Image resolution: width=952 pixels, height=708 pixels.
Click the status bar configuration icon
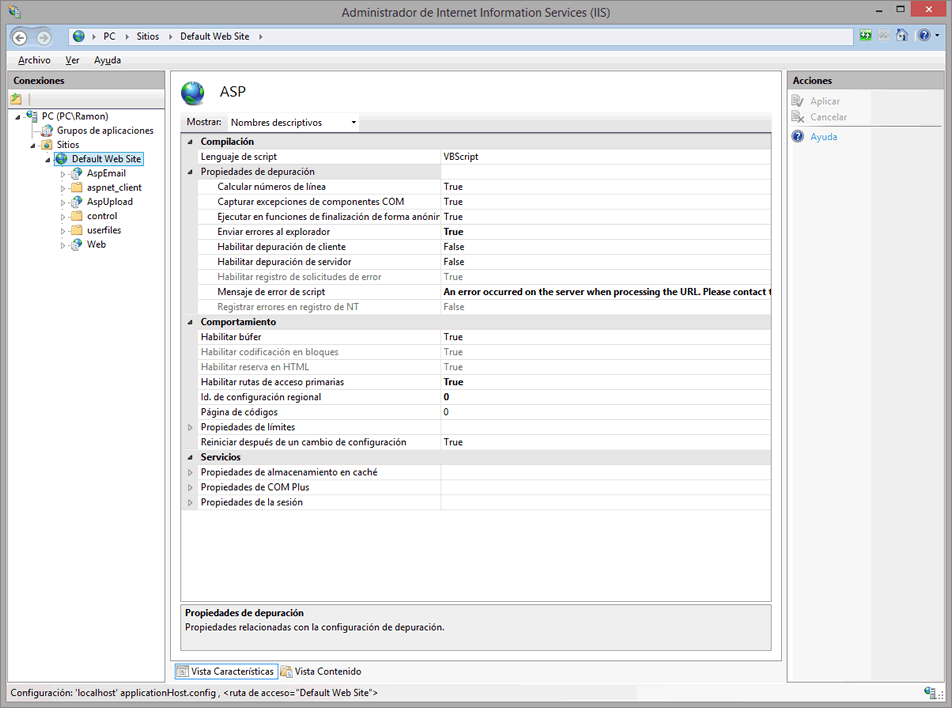930,692
